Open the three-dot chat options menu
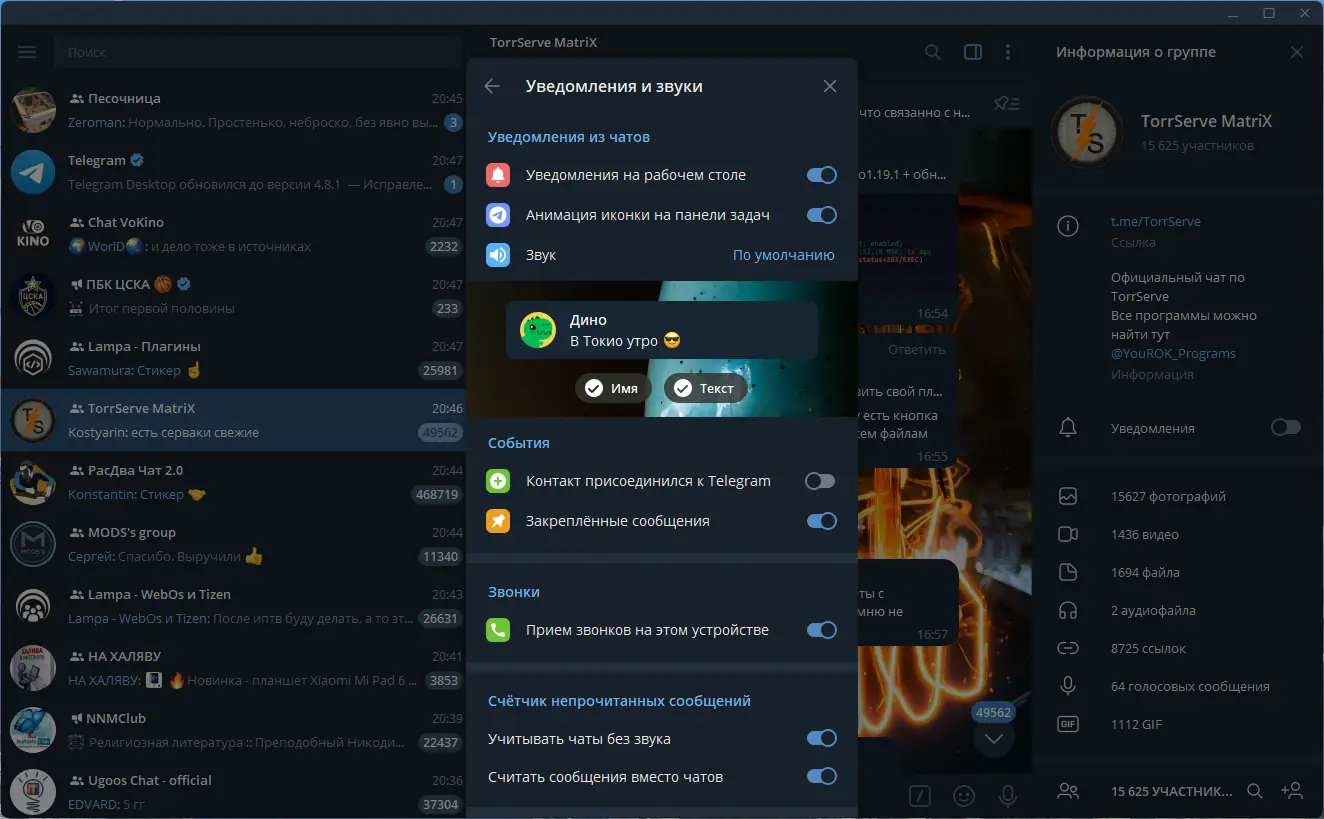 coord(1008,52)
